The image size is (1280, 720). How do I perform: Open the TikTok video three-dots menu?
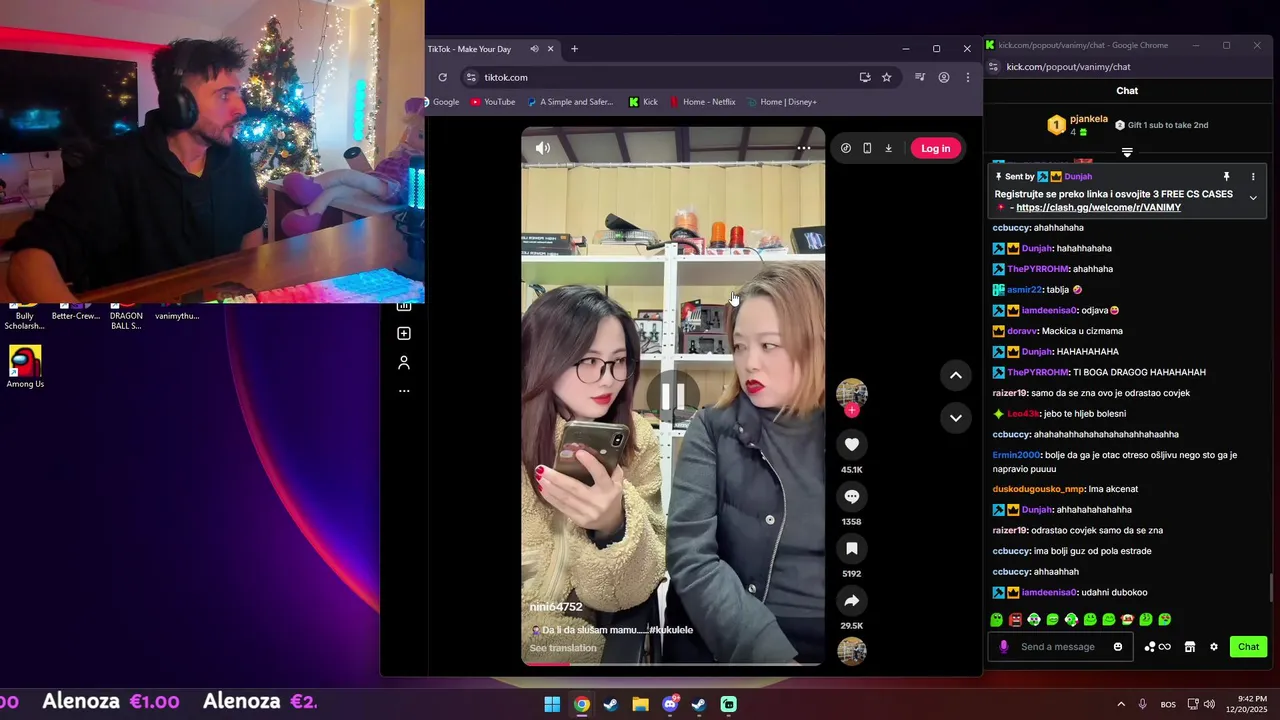pyautogui.click(x=803, y=148)
